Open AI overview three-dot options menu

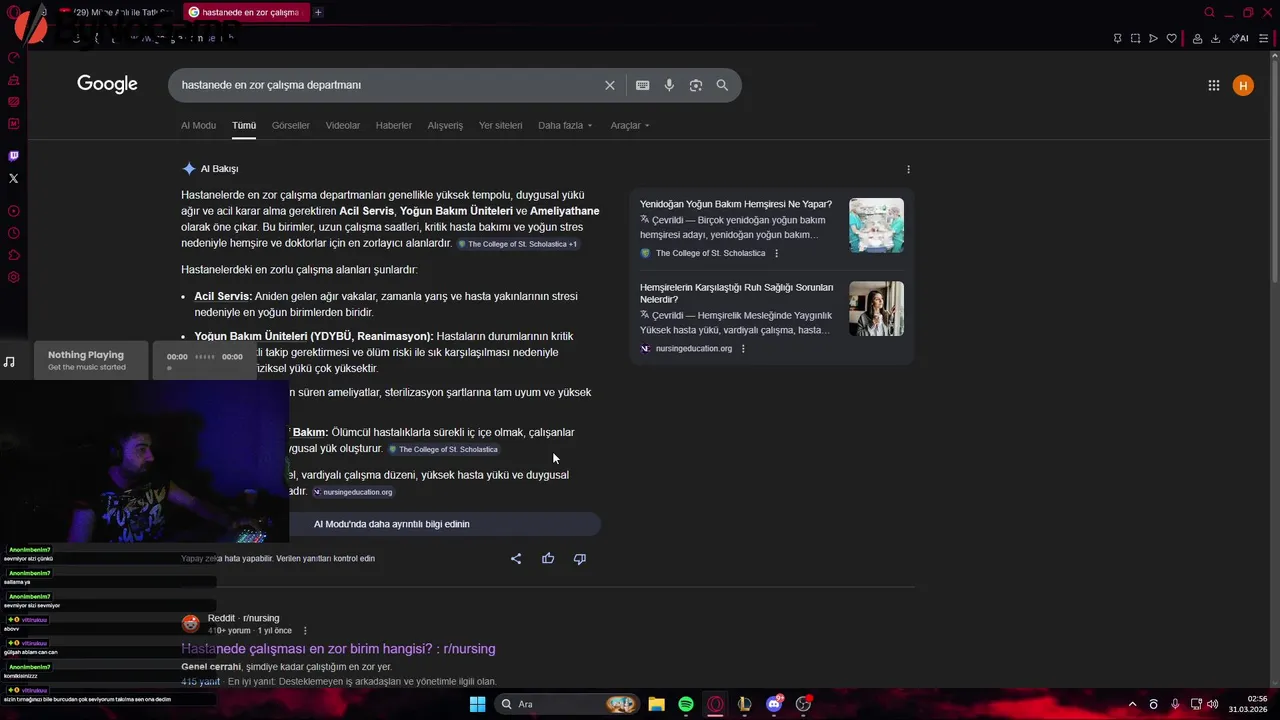coord(908,169)
